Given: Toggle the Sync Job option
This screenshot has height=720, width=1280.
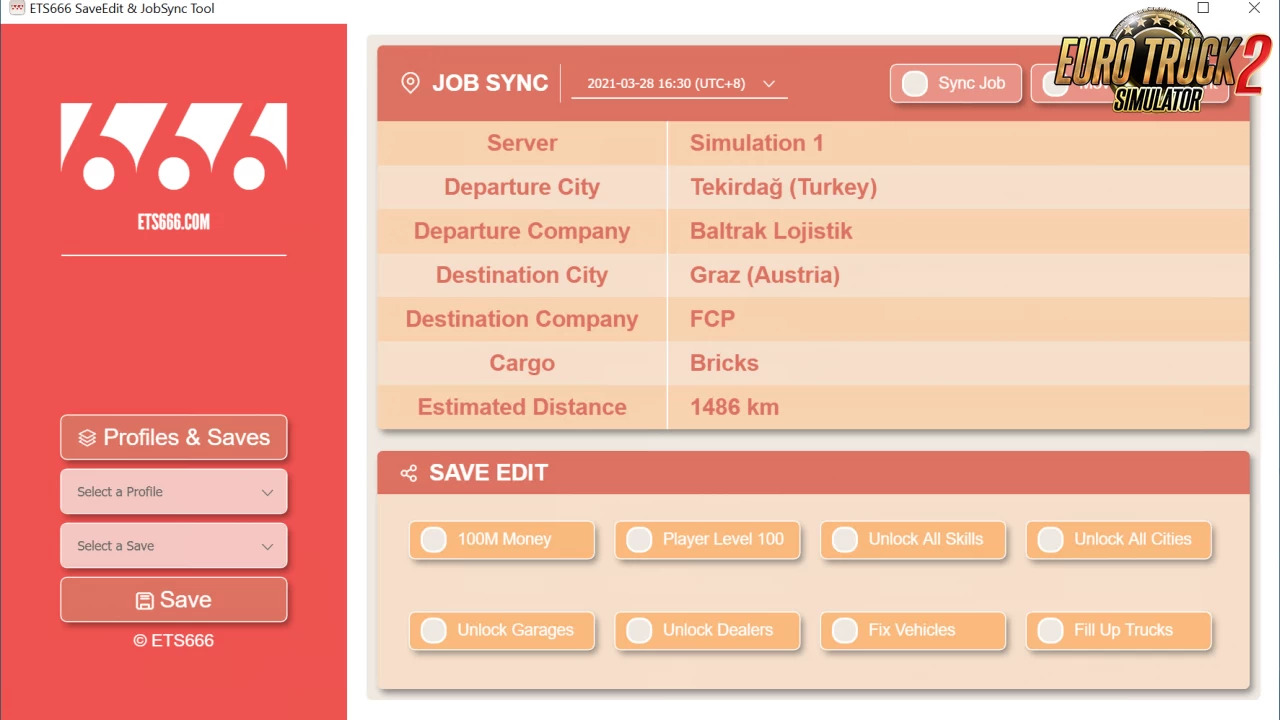Looking at the screenshot, I should pos(915,84).
